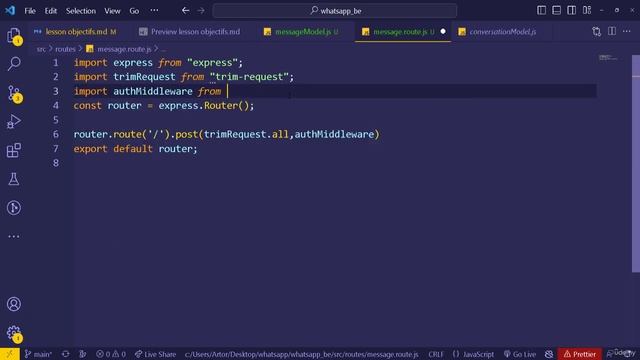Open the Prettier status warning
The width and height of the screenshot is (640, 360).
point(580,354)
